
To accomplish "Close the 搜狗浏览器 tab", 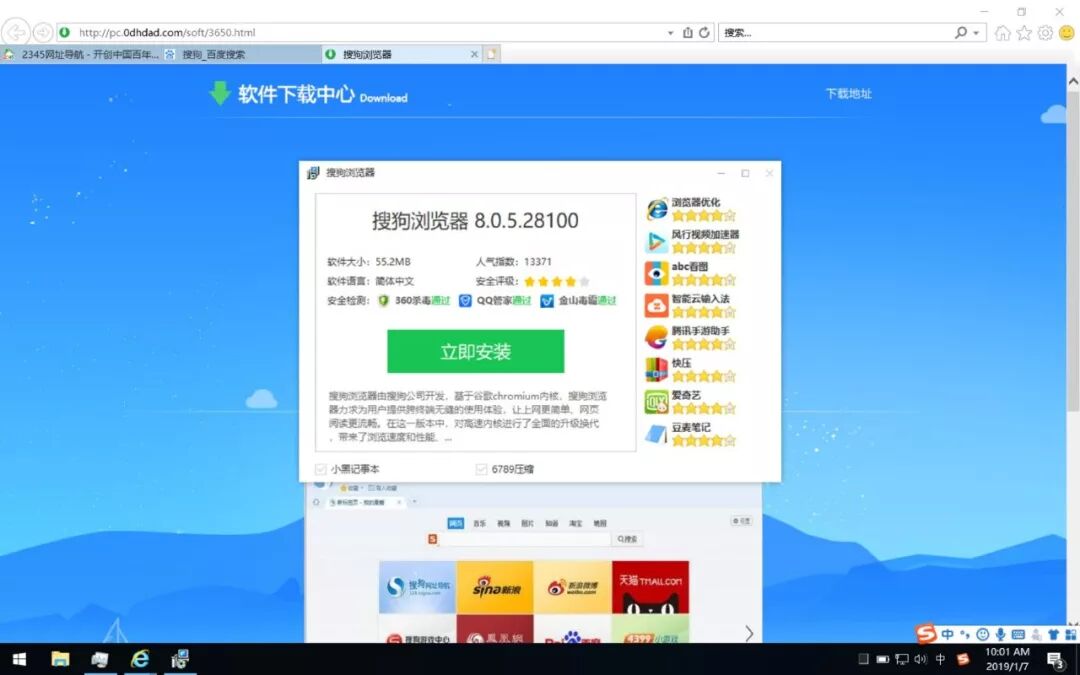I will [x=474, y=54].
